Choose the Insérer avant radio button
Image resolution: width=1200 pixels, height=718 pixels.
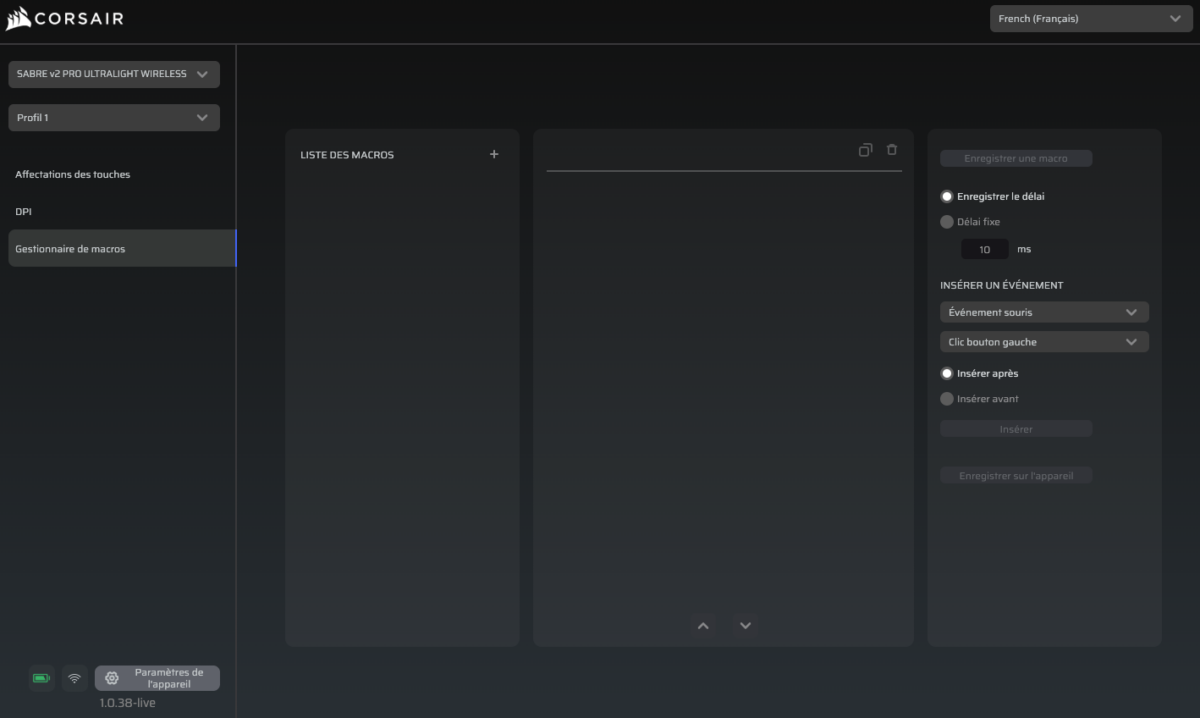(947, 399)
